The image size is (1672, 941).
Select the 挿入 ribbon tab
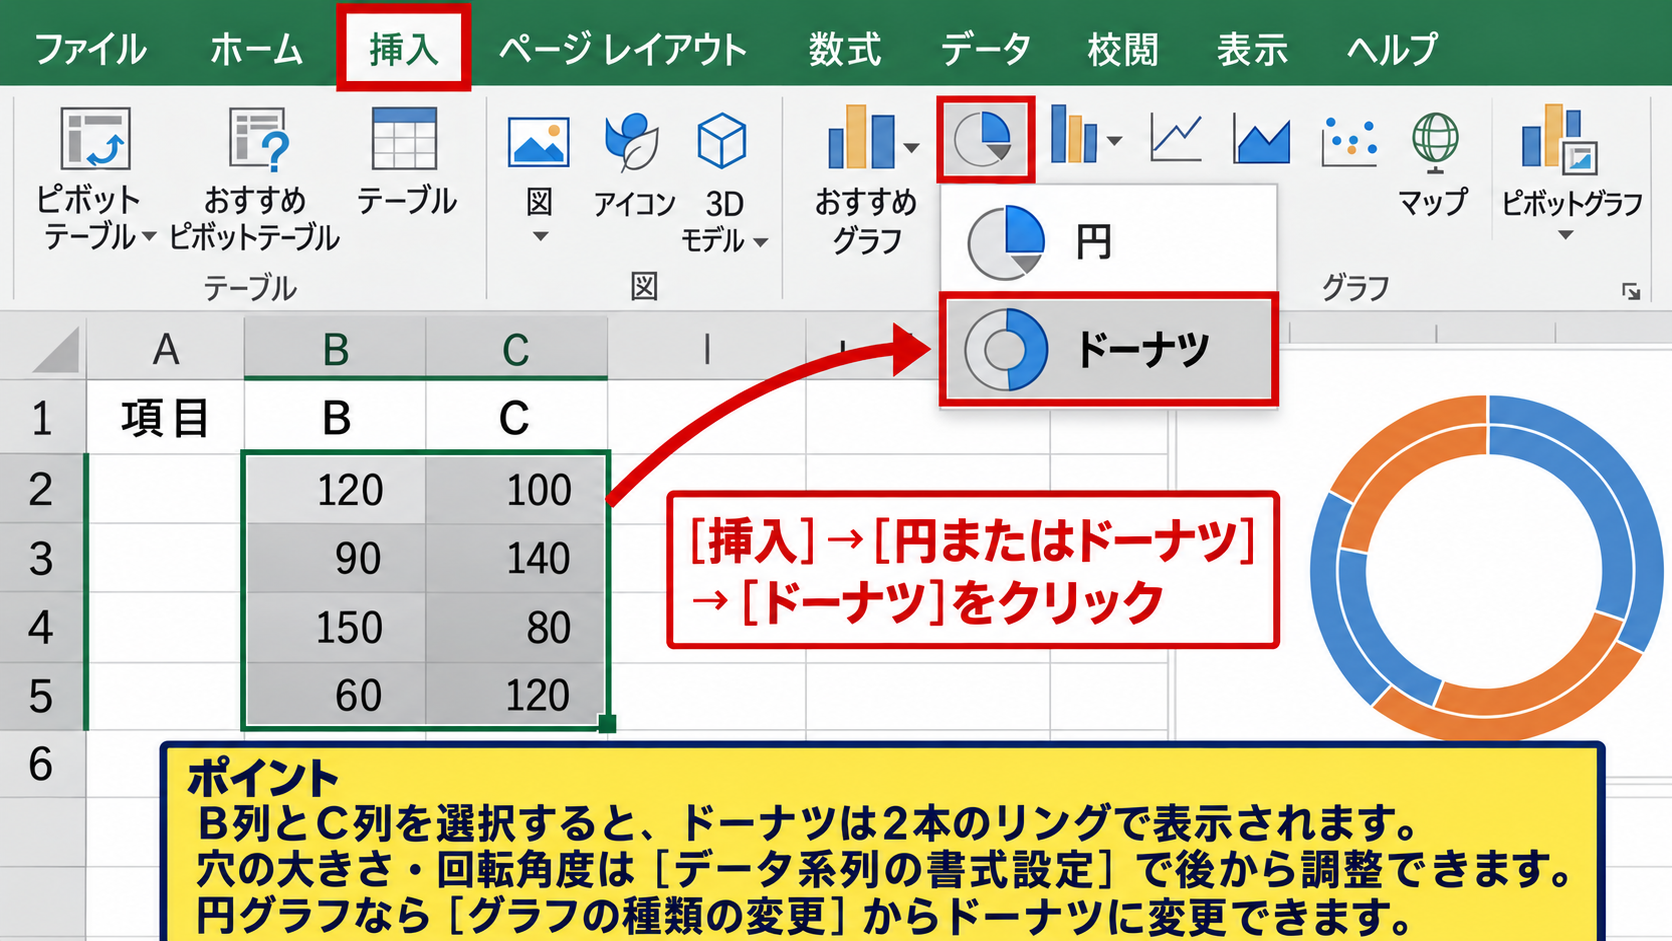(x=404, y=49)
